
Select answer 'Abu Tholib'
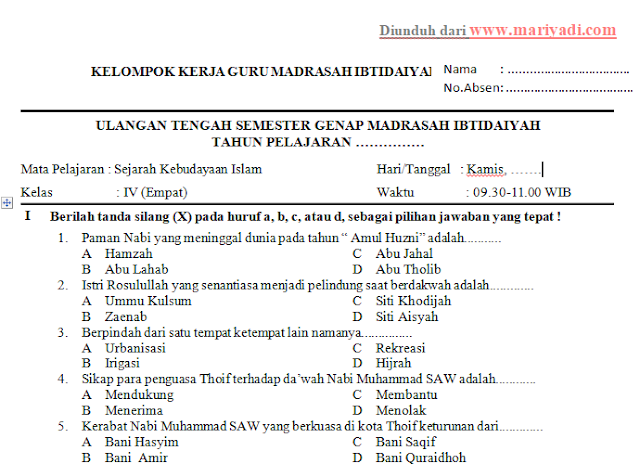pyautogui.click(x=408, y=269)
